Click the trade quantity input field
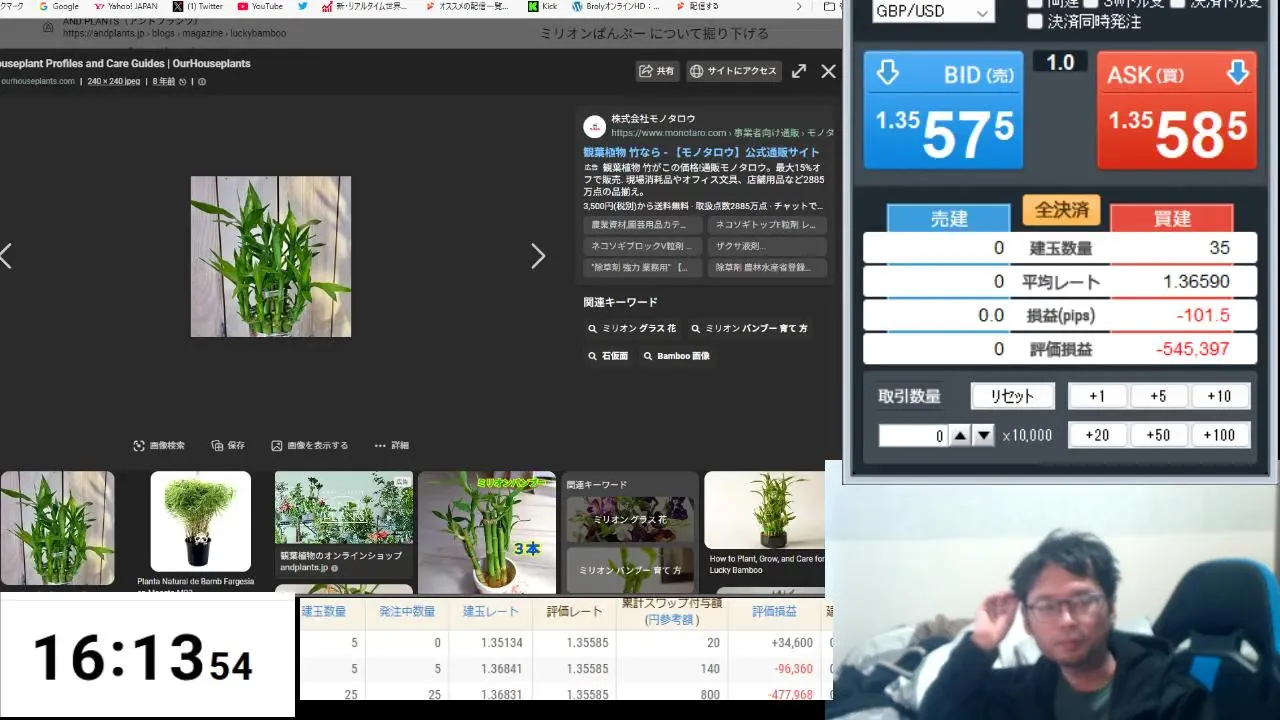Viewport: 1280px width, 720px height. coord(912,436)
